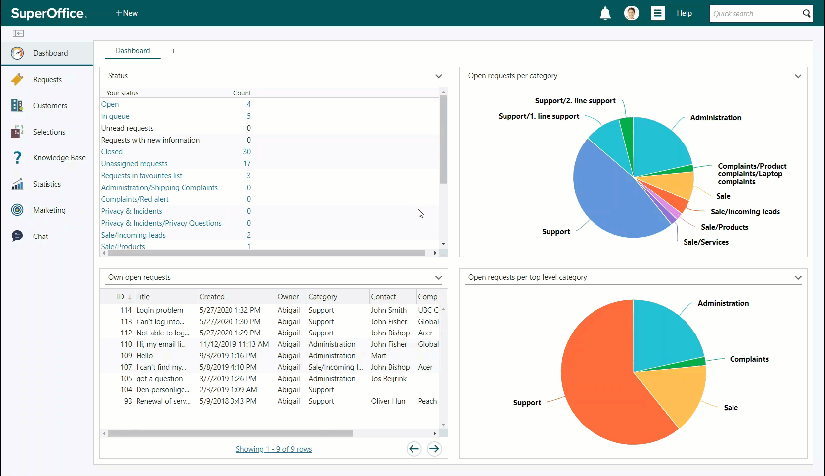Click the Status list vertical scrollbar
Viewport: 825px width, 476px height.
(444, 141)
